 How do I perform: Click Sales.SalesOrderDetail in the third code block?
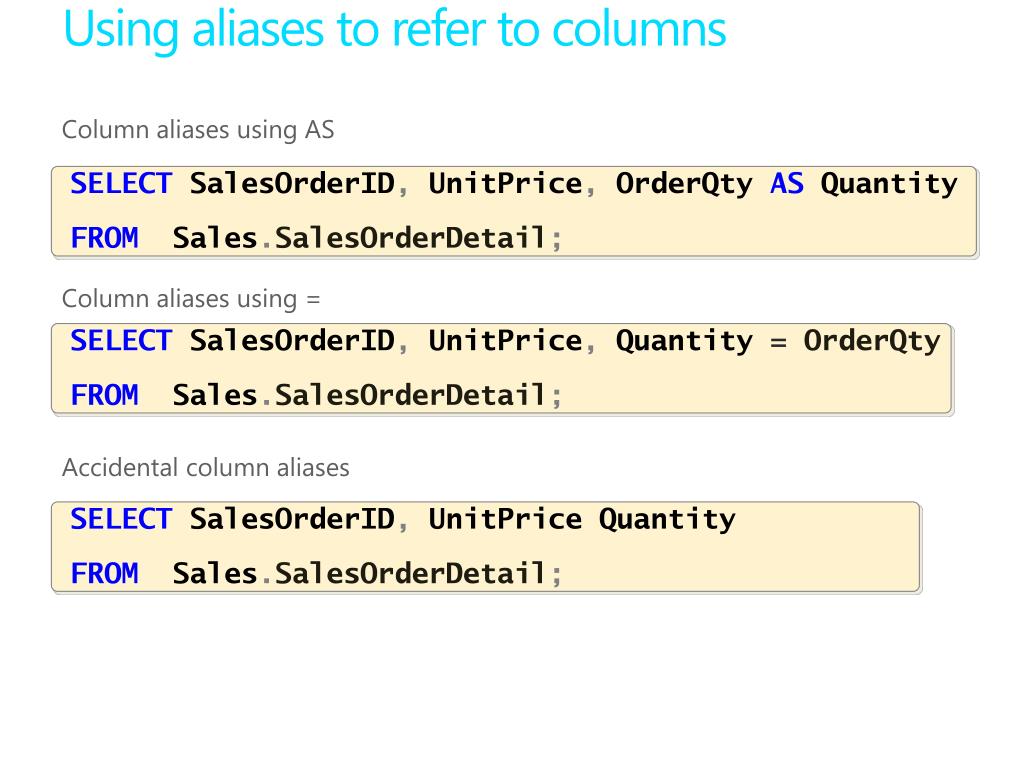point(360,574)
